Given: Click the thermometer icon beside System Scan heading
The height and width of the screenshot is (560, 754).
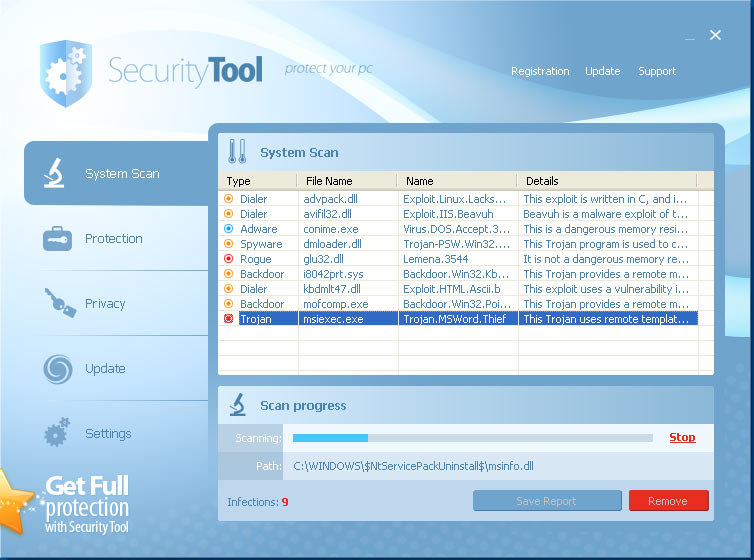Looking at the screenshot, I should coord(237,152).
